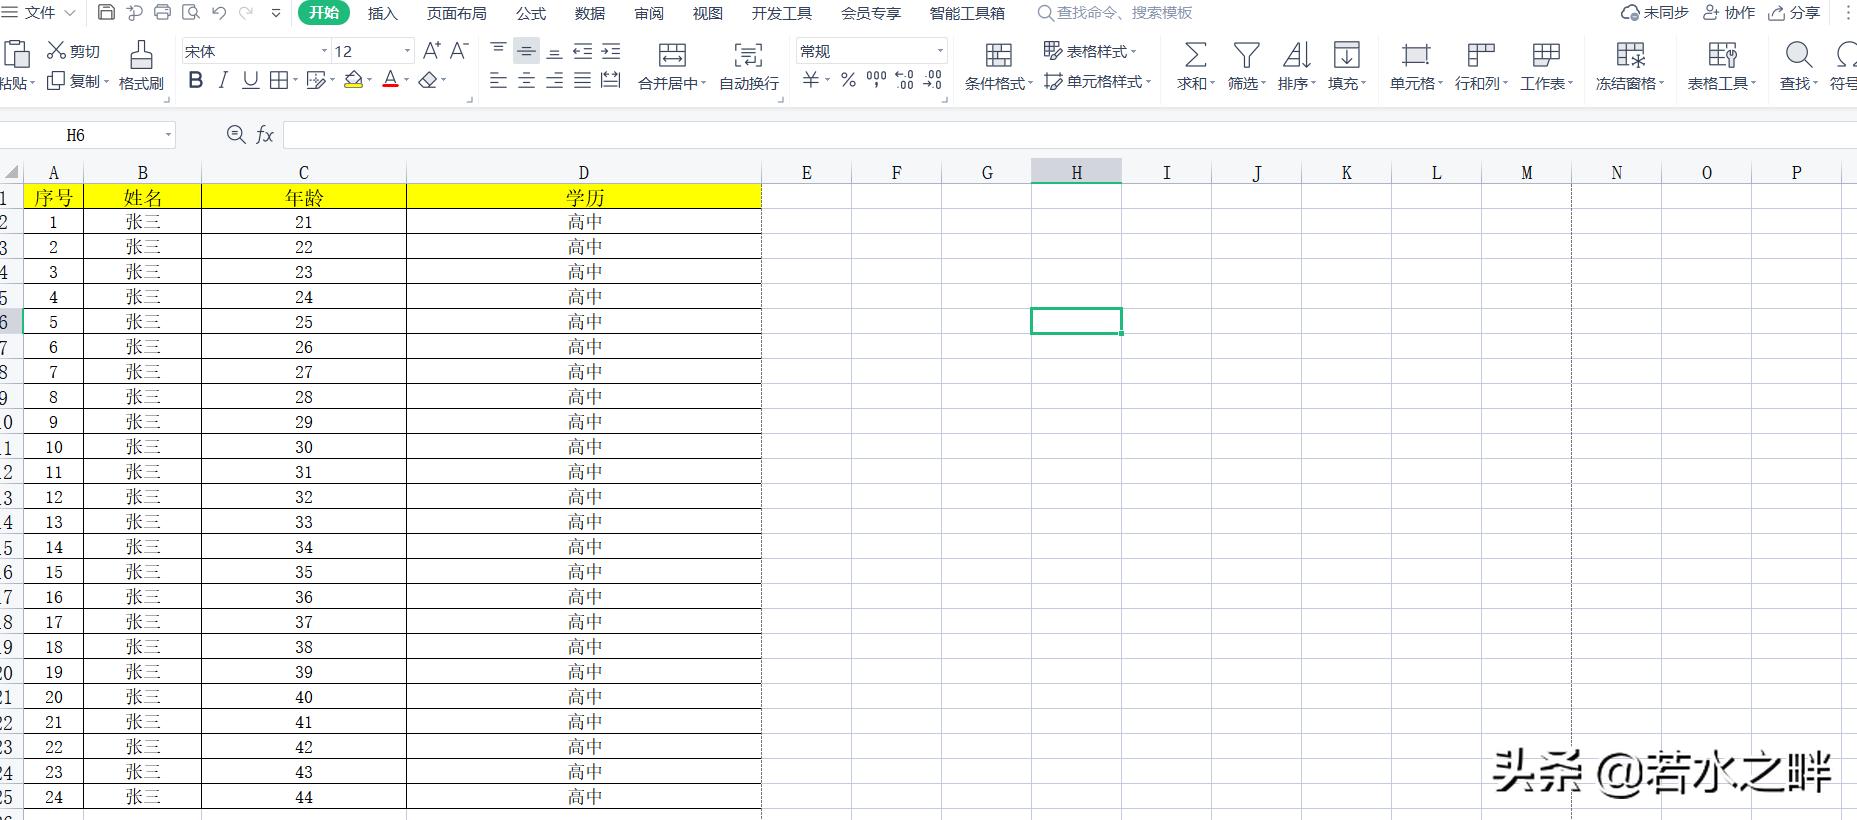1857x820 pixels.
Task: Align text right horizontally
Action: pyautogui.click(x=554, y=80)
